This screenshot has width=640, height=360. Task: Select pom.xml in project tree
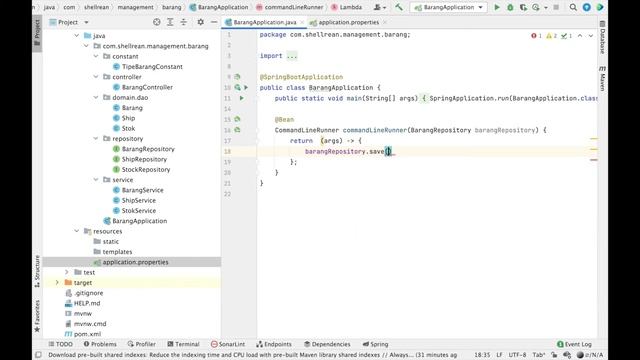coord(83,334)
